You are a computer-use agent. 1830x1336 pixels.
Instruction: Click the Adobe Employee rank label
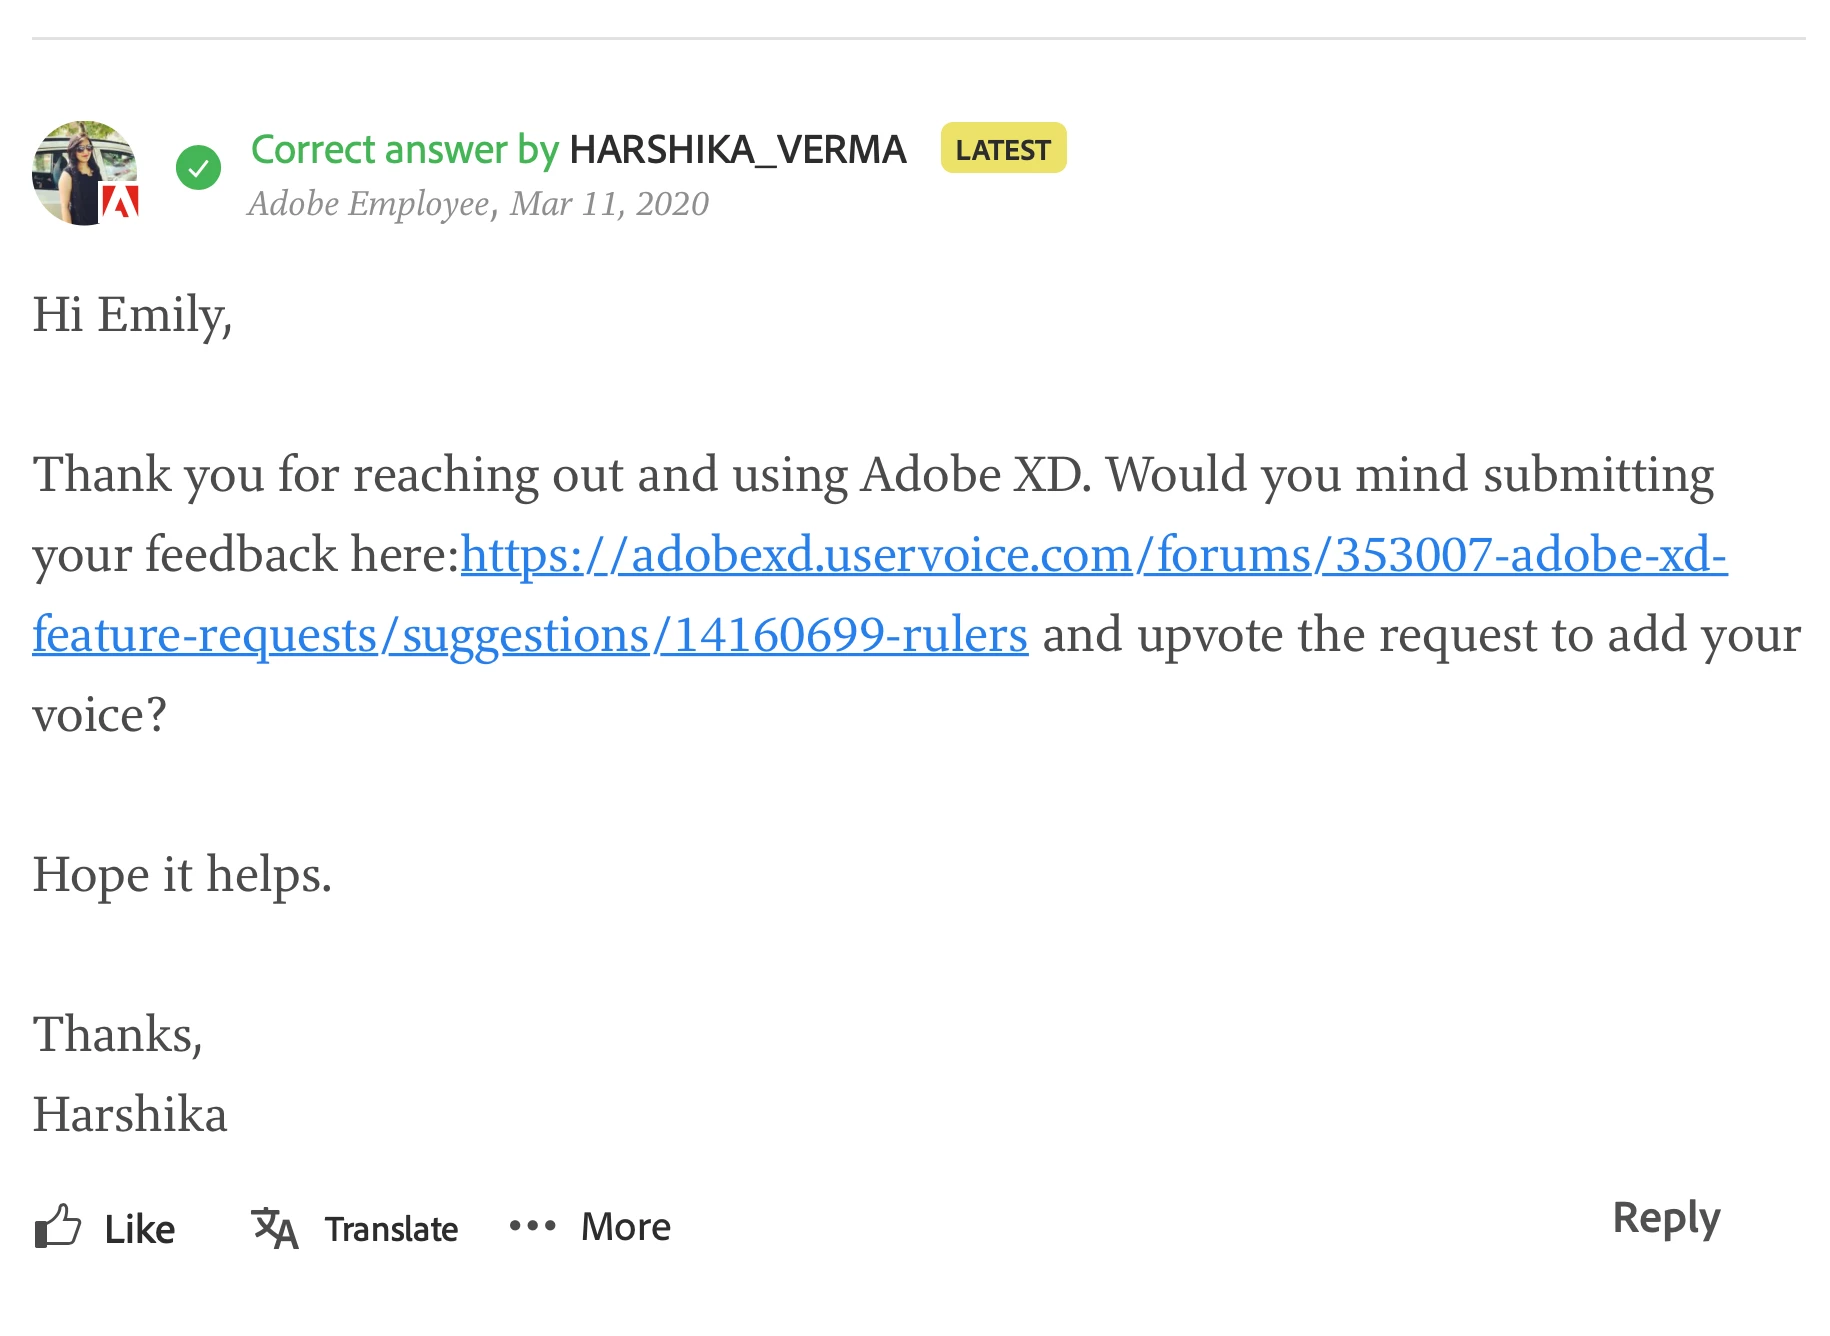pos(368,204)
